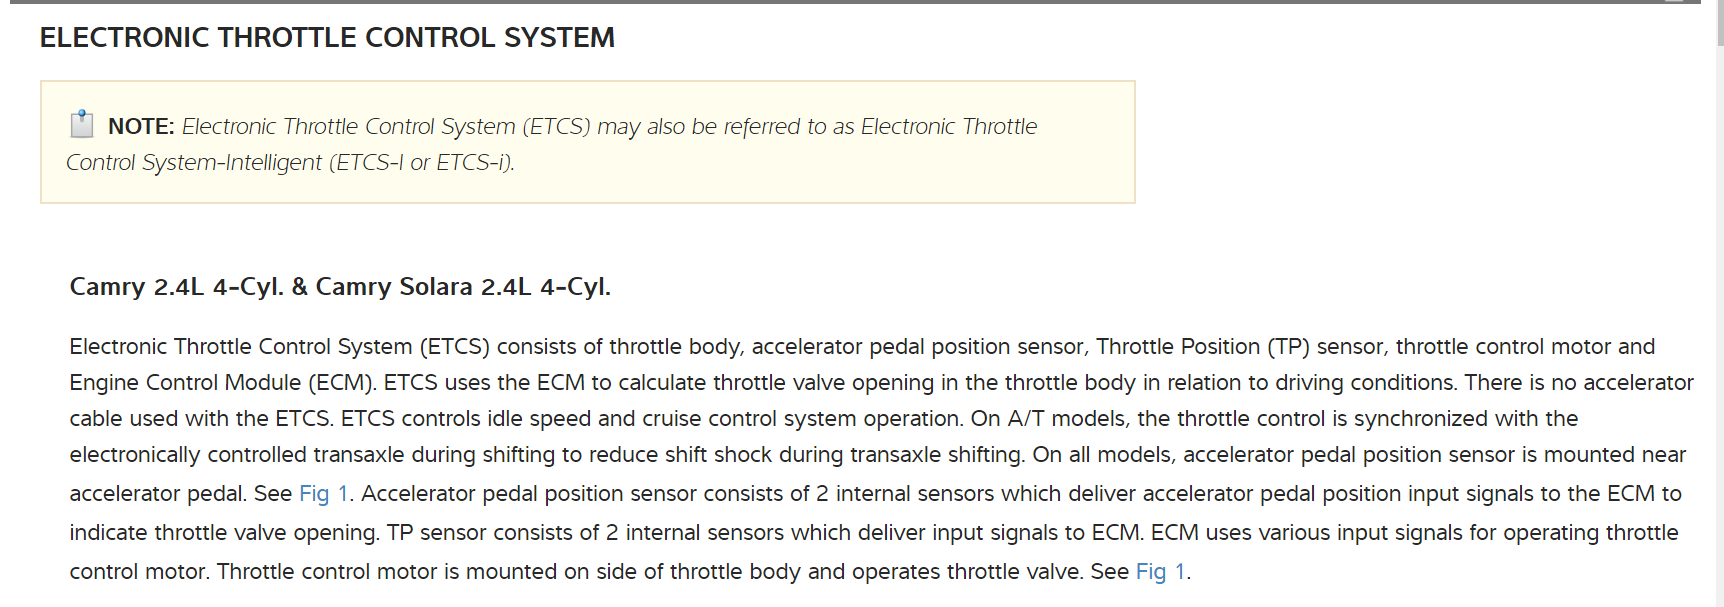Click italic 'Electronic Throttle Control System (ETCS)' in note
The image size is (1724, 607).
(385, 127)
